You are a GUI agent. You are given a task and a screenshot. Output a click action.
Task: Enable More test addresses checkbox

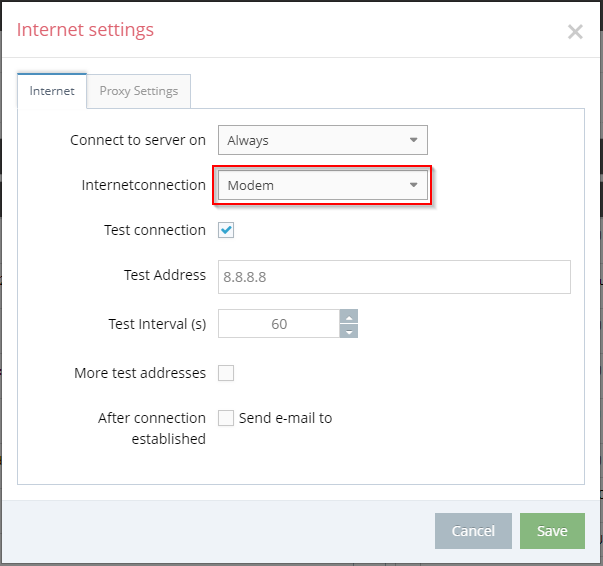click(226, 373)
